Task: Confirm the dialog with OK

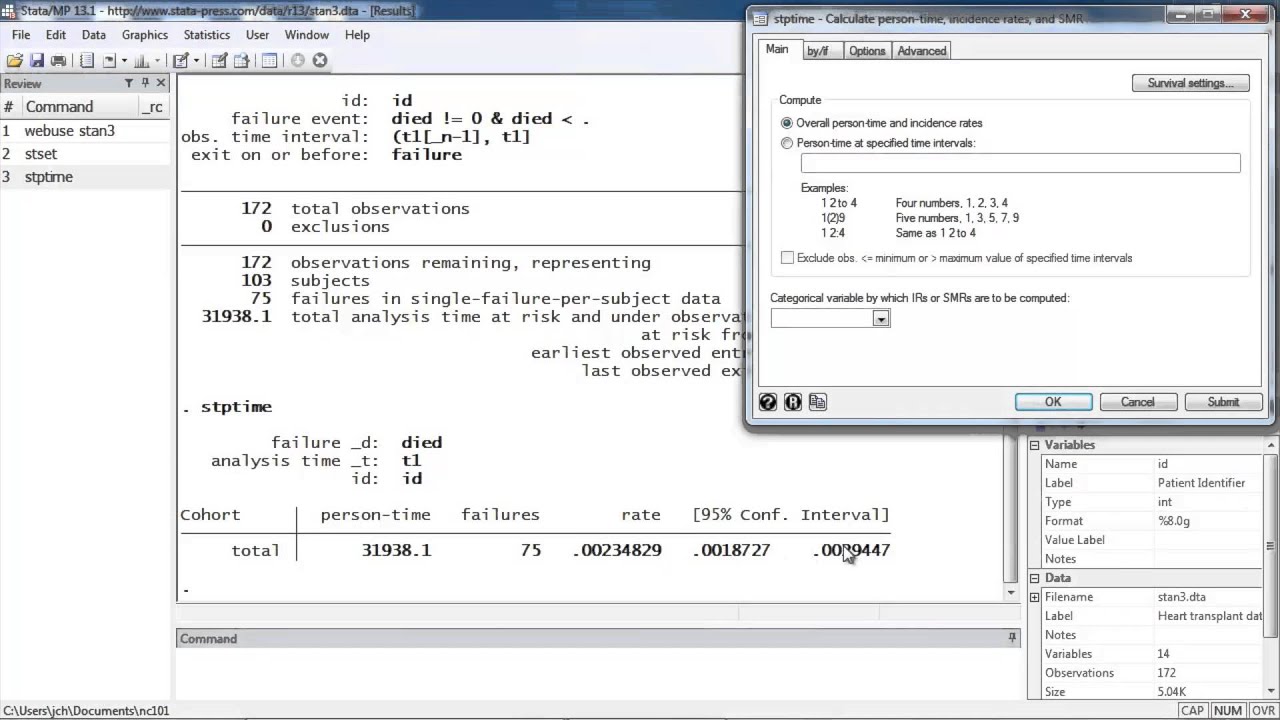Action: coord(1053,402)
